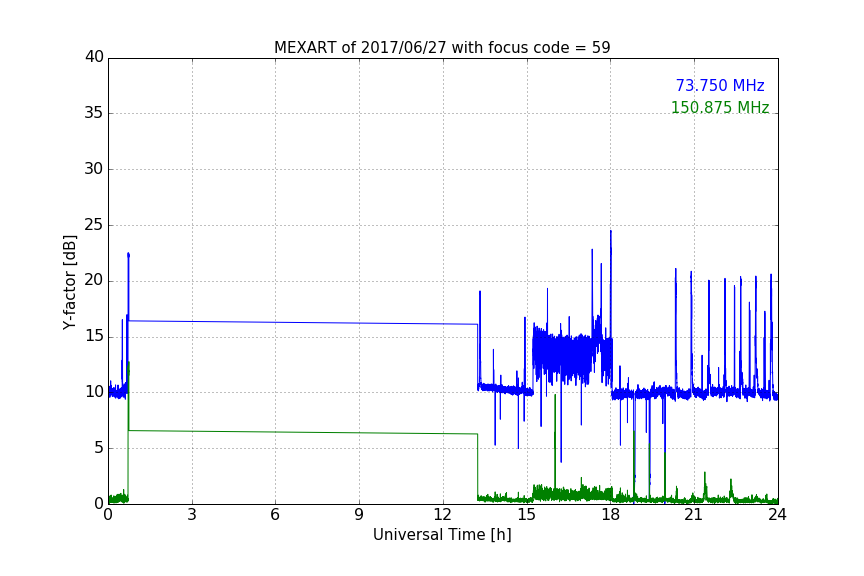The width and height of the screenshot is (864, 576).
Task: Click the x-axis tick label '21'
Action: tap(694, 515)
